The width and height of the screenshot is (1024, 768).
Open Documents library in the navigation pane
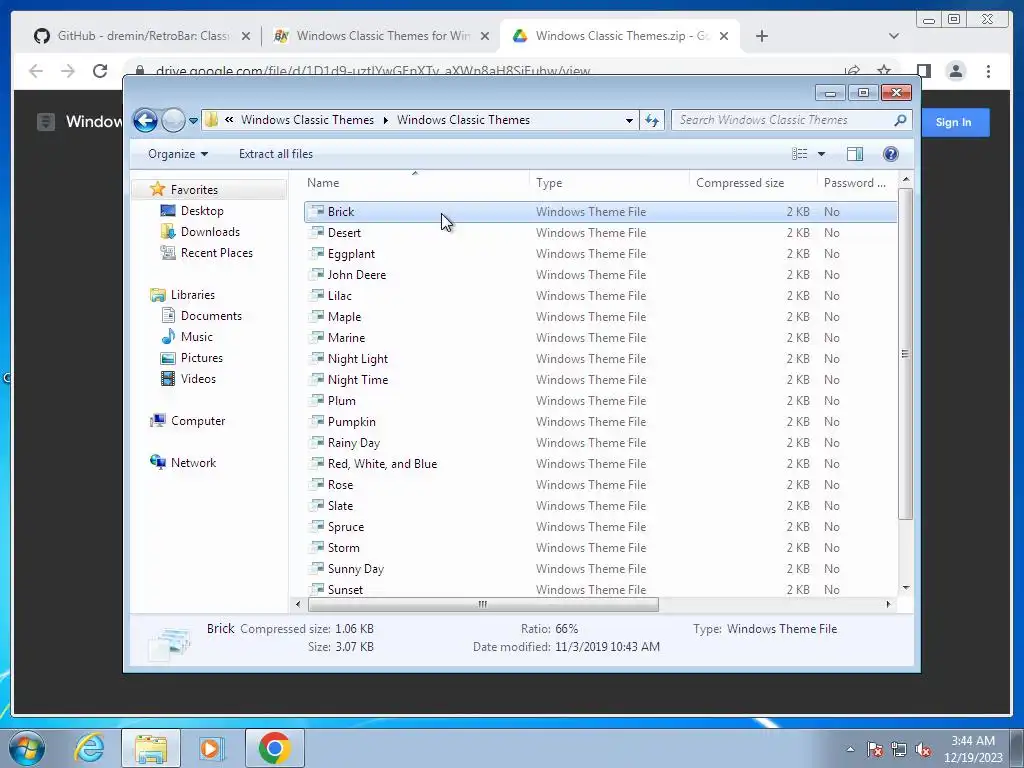pos(211,316)
